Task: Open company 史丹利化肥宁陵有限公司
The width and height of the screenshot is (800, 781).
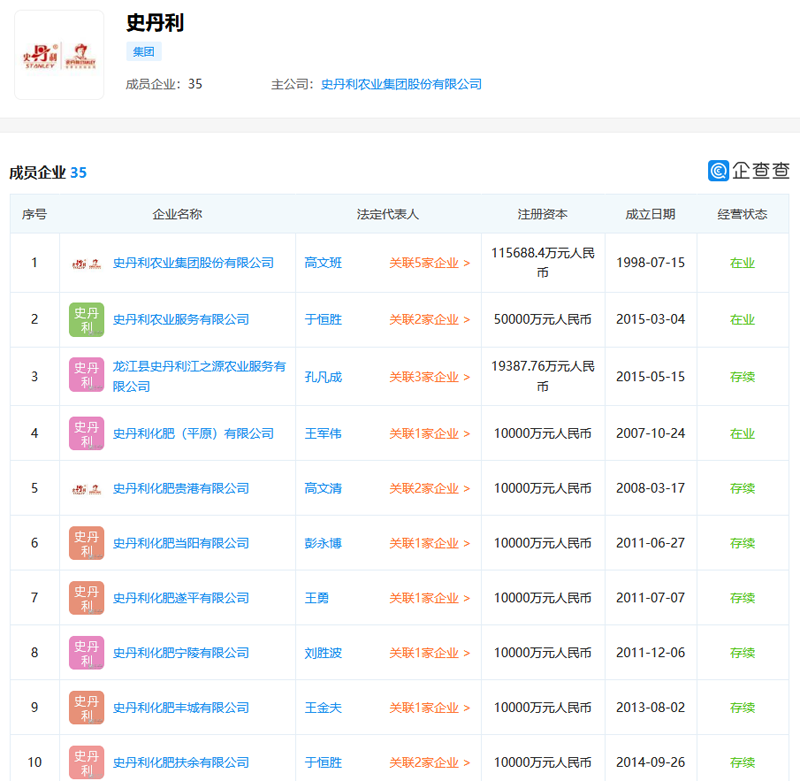Action: (181, 653)
